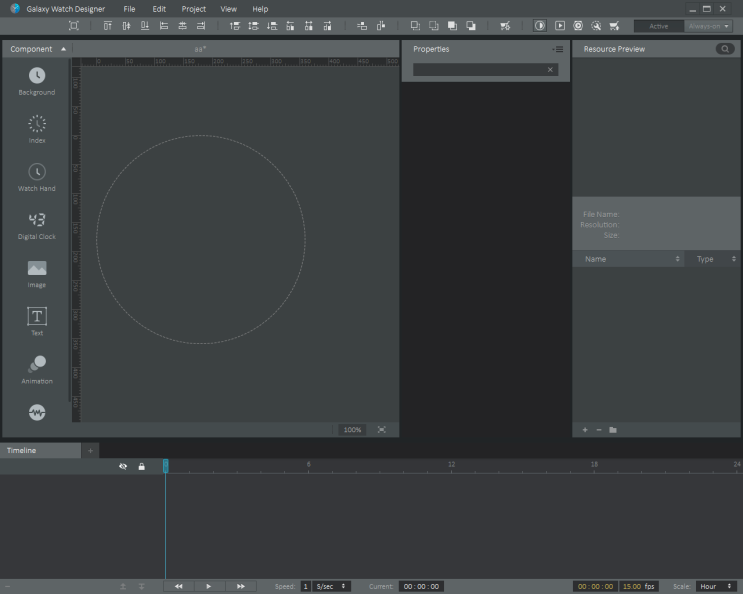This screenshot has height=594, width=743.
Task: Select the Timeline tab
Action: [40, 450]
